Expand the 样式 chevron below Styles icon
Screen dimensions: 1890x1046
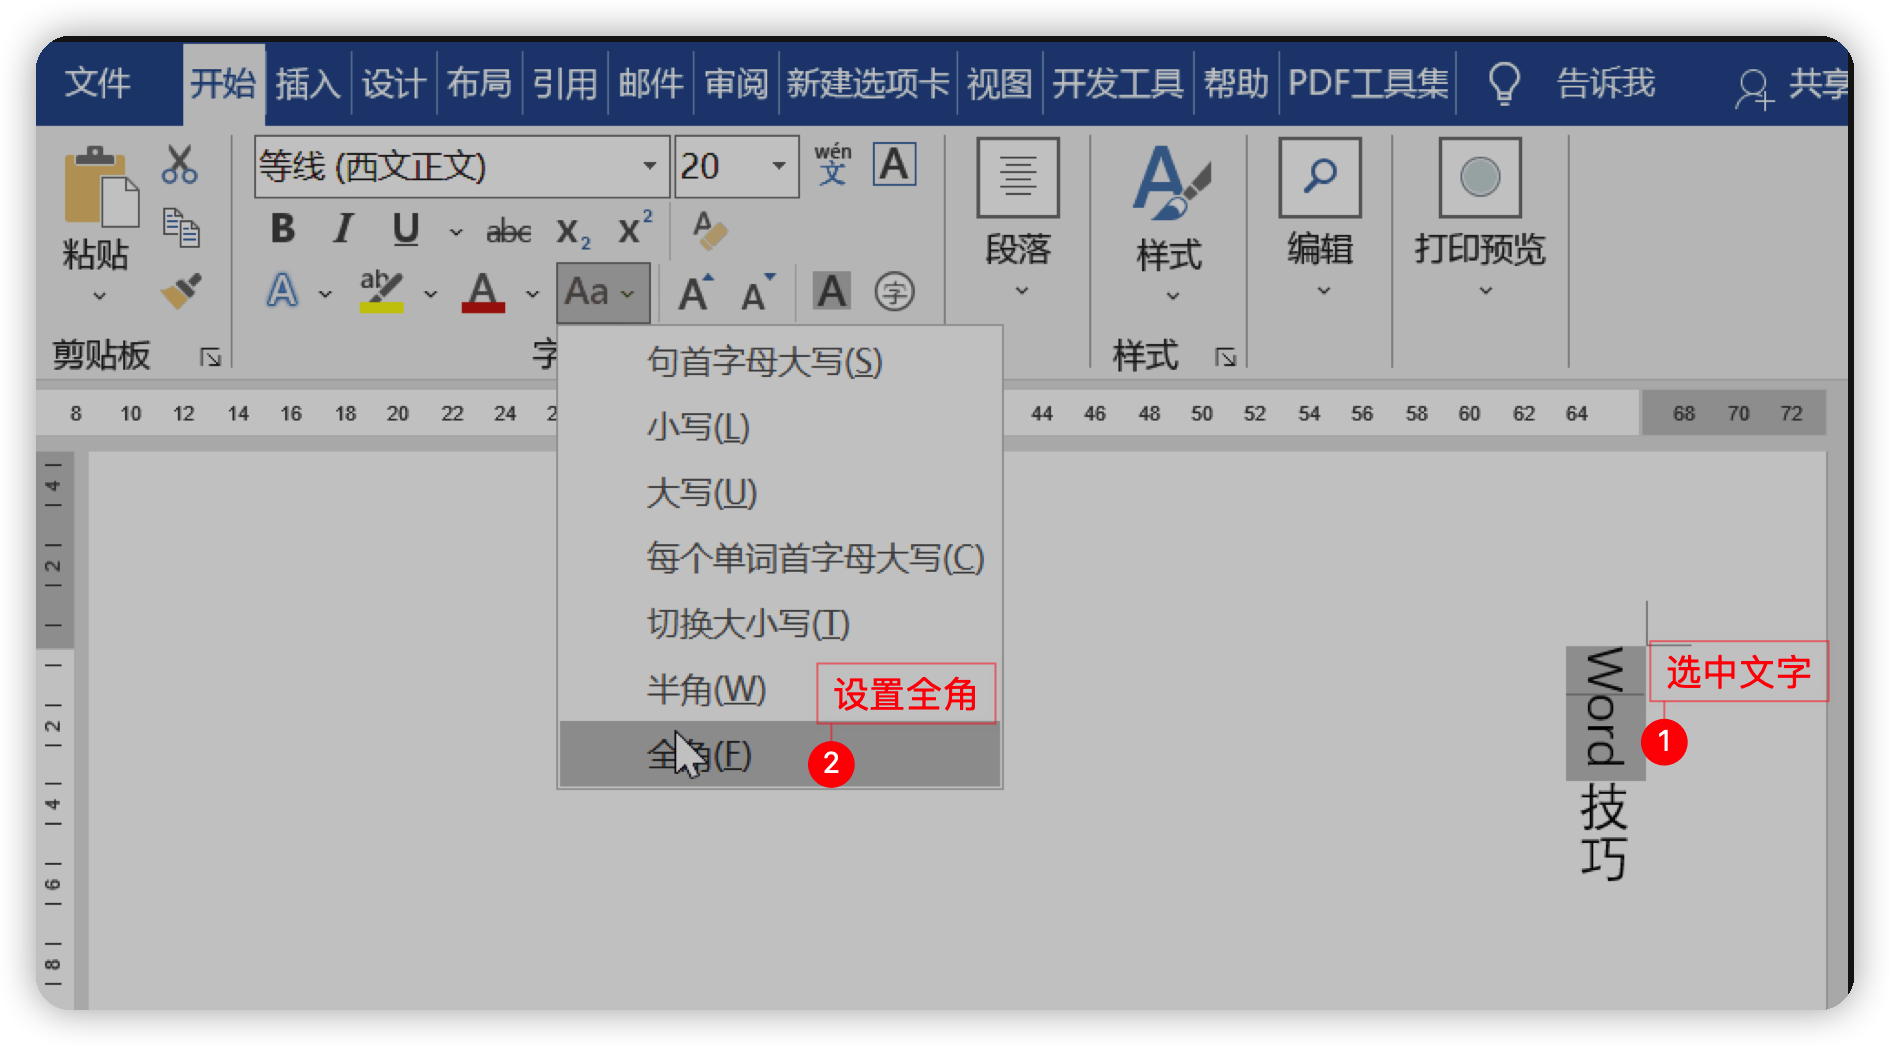(x=1173, y=296)
